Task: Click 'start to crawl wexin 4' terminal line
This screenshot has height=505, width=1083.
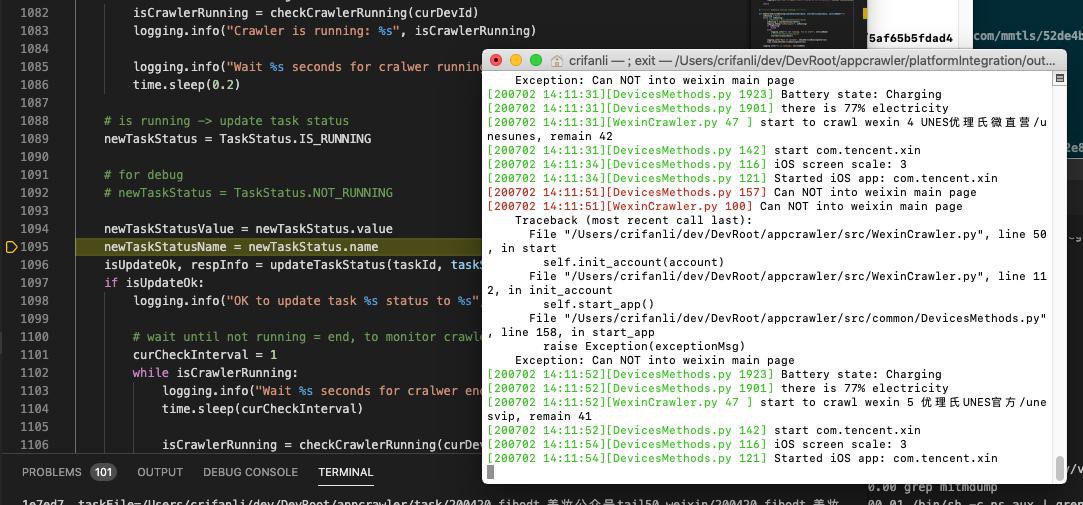Action: tap(767, 122)
